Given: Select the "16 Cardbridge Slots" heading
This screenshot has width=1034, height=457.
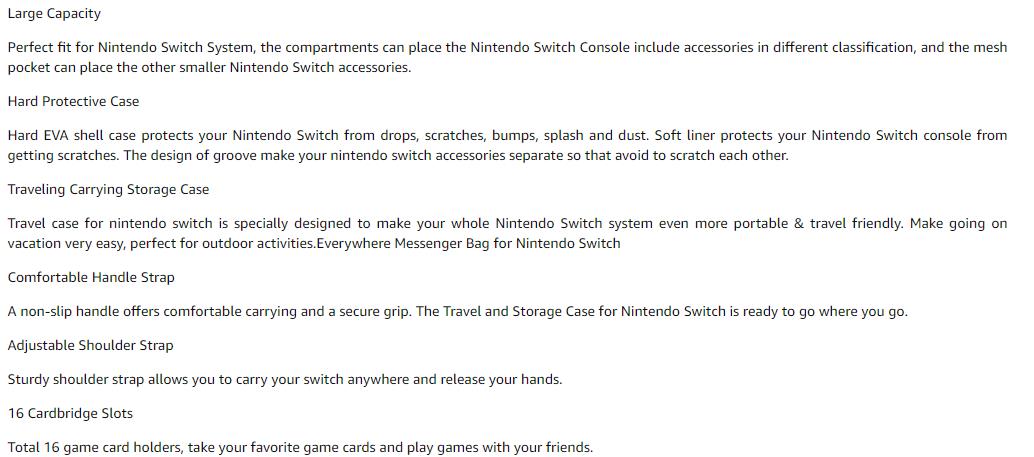Looking at the screenshot, I should click(70, 413).
